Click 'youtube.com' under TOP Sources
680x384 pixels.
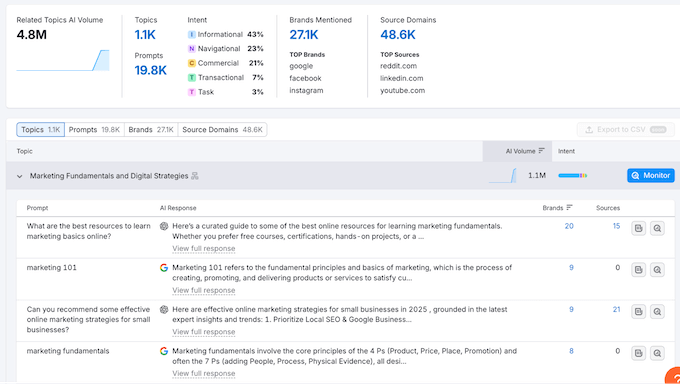pyautogui.click(x=402, y=91)
